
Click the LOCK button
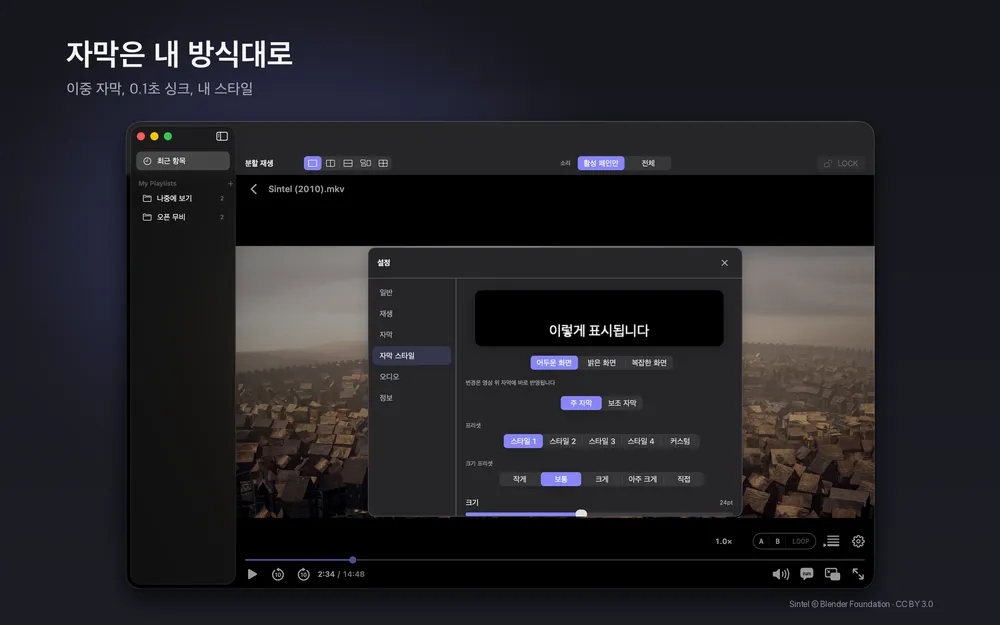841,163
